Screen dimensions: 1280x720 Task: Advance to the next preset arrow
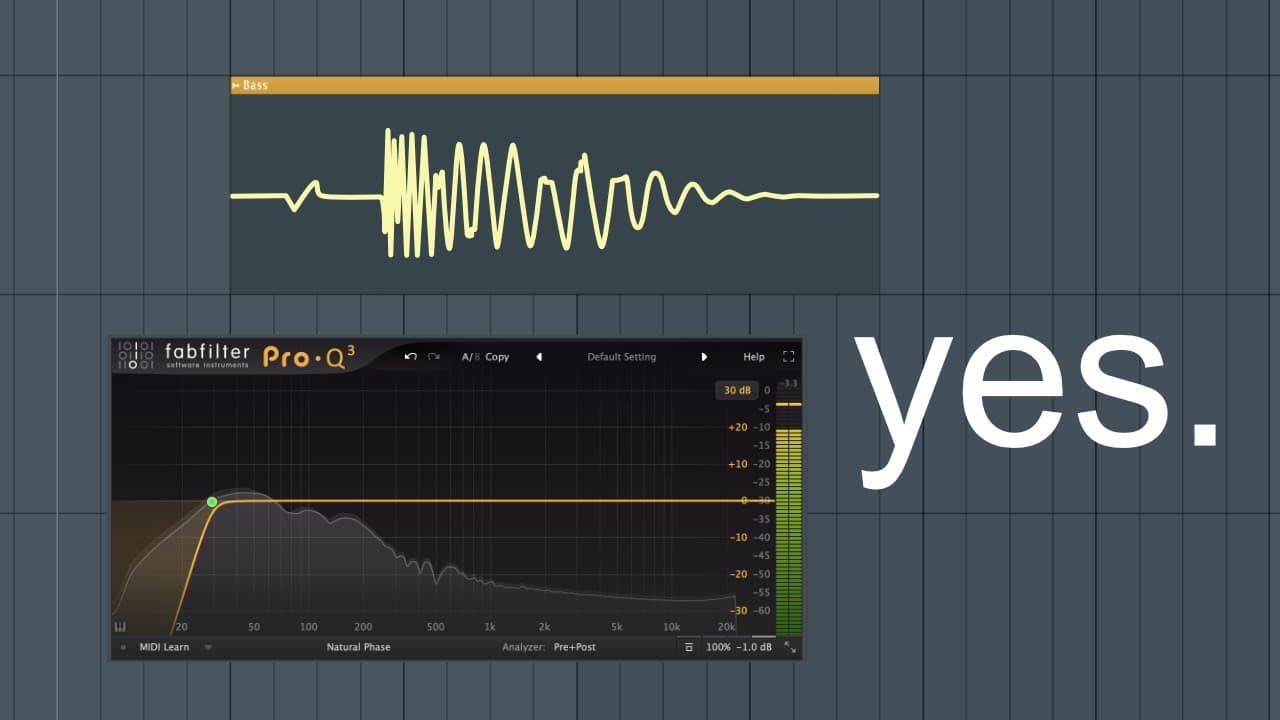704,357
